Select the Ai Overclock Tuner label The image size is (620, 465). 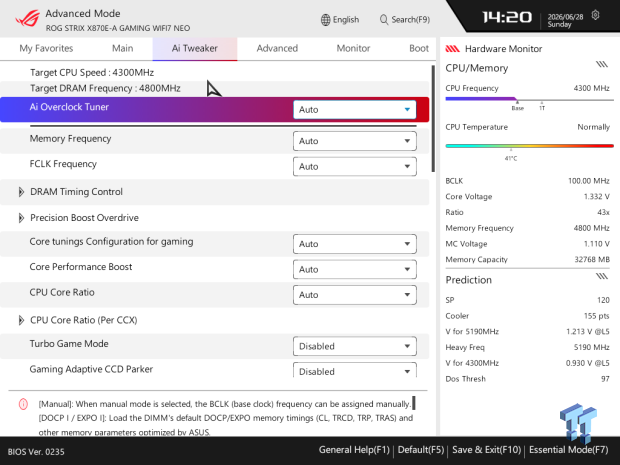click(69, 107)
